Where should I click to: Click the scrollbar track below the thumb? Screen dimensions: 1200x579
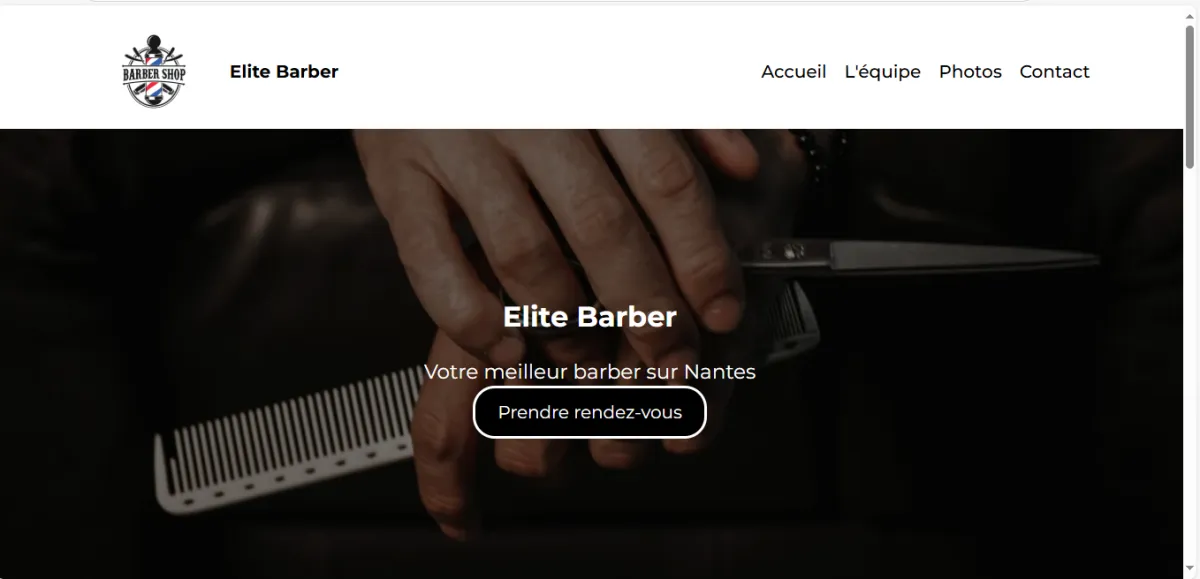(x=1191, y=370)
